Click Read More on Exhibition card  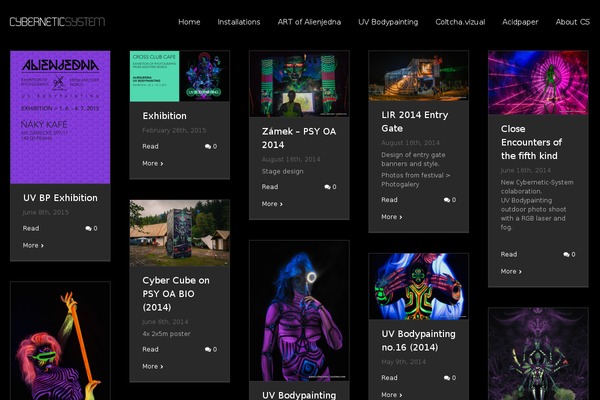coord(152,155)
